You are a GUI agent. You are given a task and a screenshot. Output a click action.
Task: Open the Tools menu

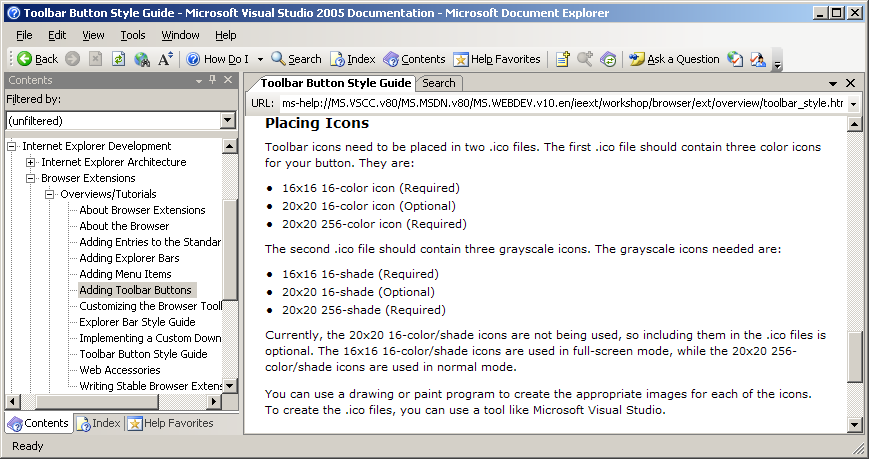[133, 35]
